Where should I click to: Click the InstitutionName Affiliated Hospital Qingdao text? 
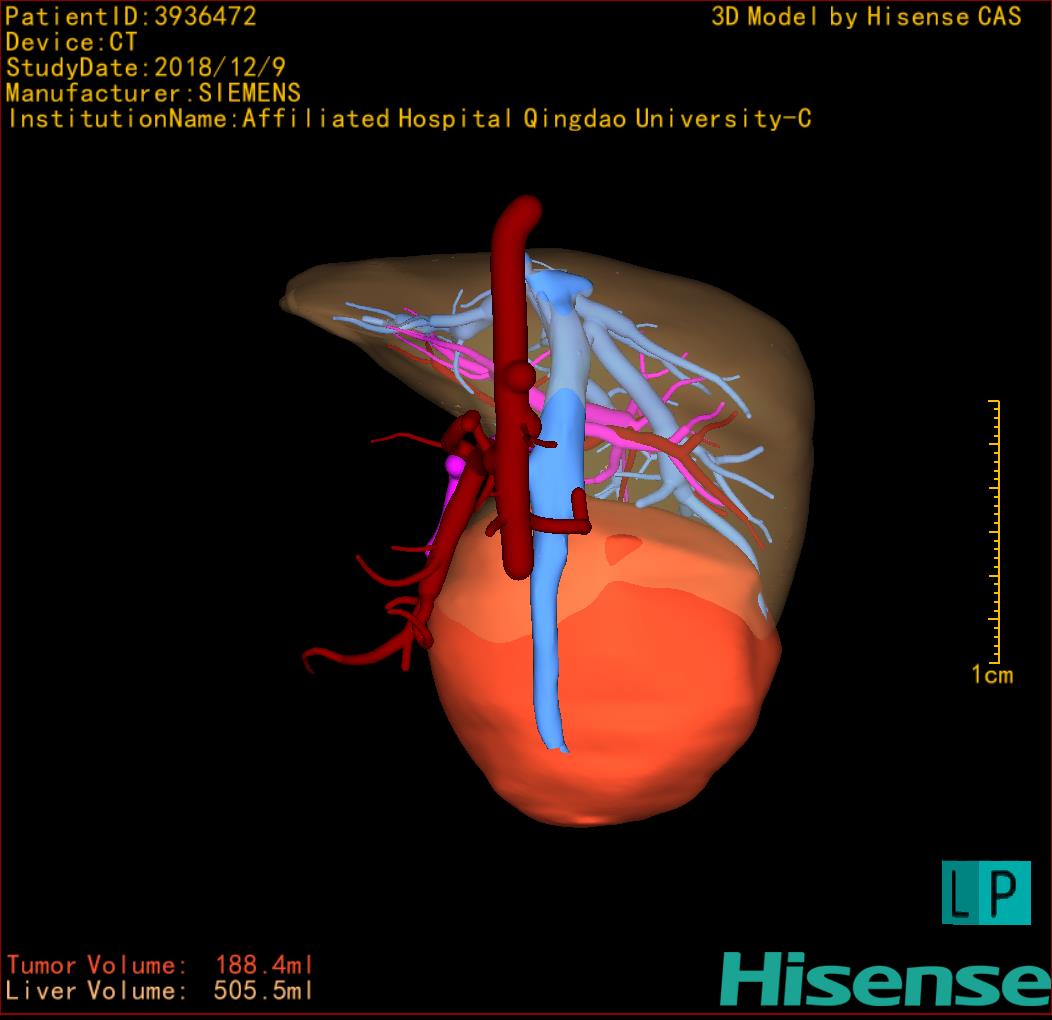[409, 119]
